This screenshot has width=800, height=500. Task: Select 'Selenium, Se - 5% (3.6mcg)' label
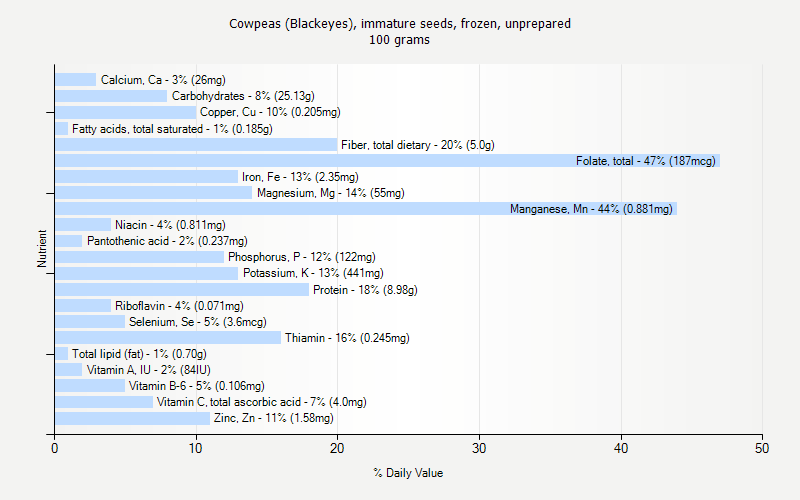point(198,321)
